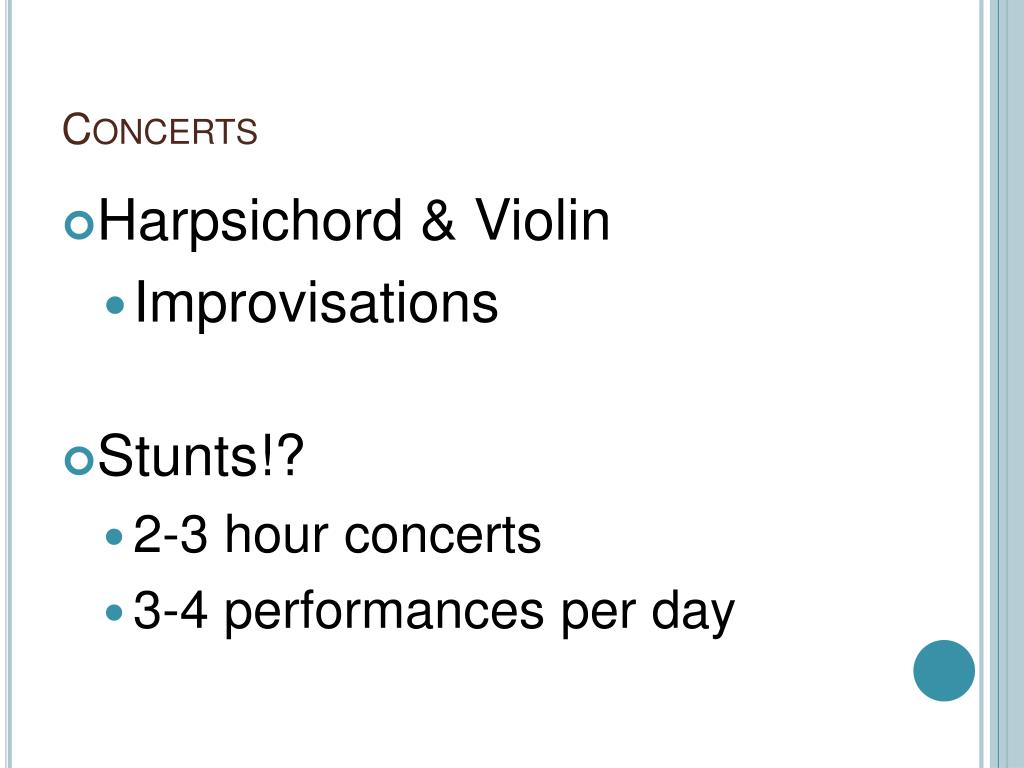Click the ring bullet beside Harpsichord & Violin
This screenshot has height=768, width=1024.
[79, 225]
